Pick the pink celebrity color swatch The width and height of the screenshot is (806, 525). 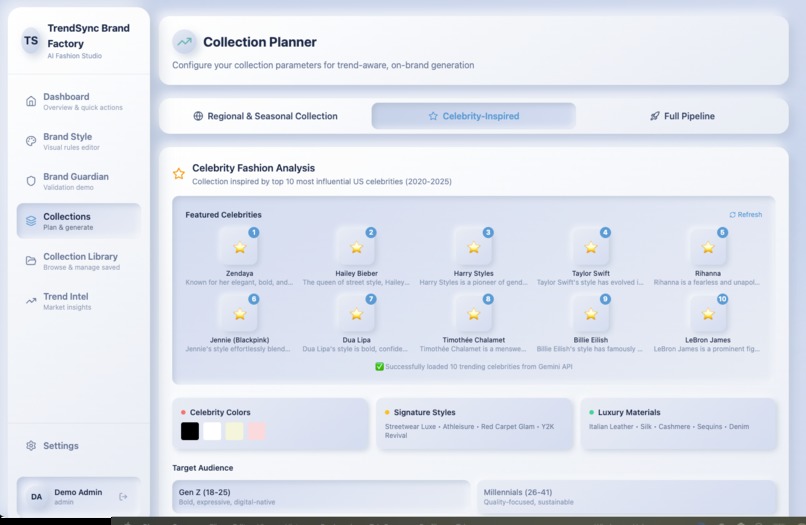257,431
